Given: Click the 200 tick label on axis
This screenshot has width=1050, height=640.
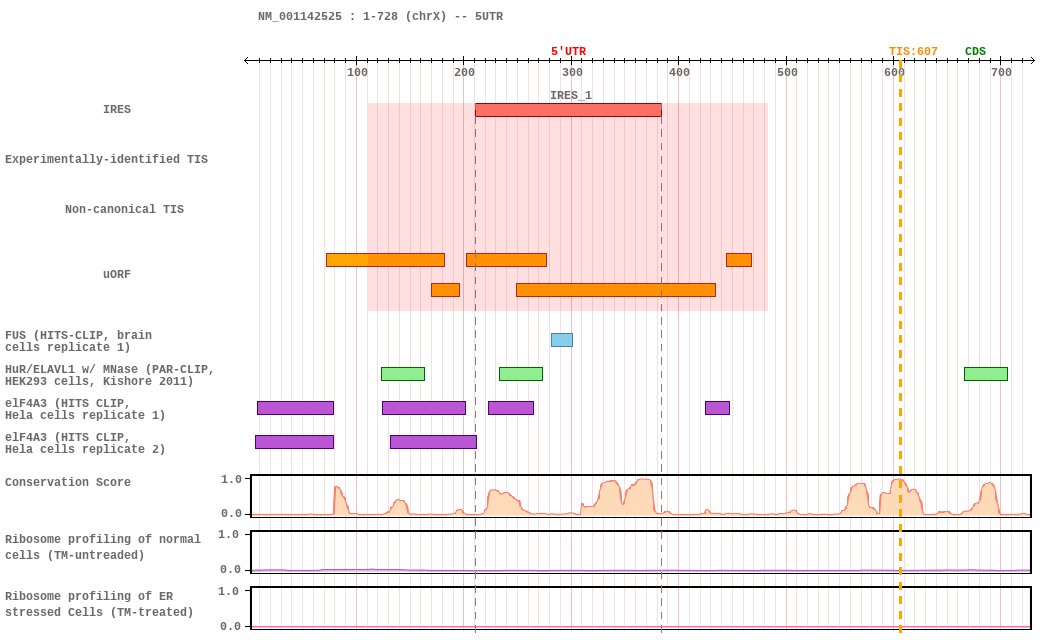Looking at the screenshot, I should (x=464, y=72).
